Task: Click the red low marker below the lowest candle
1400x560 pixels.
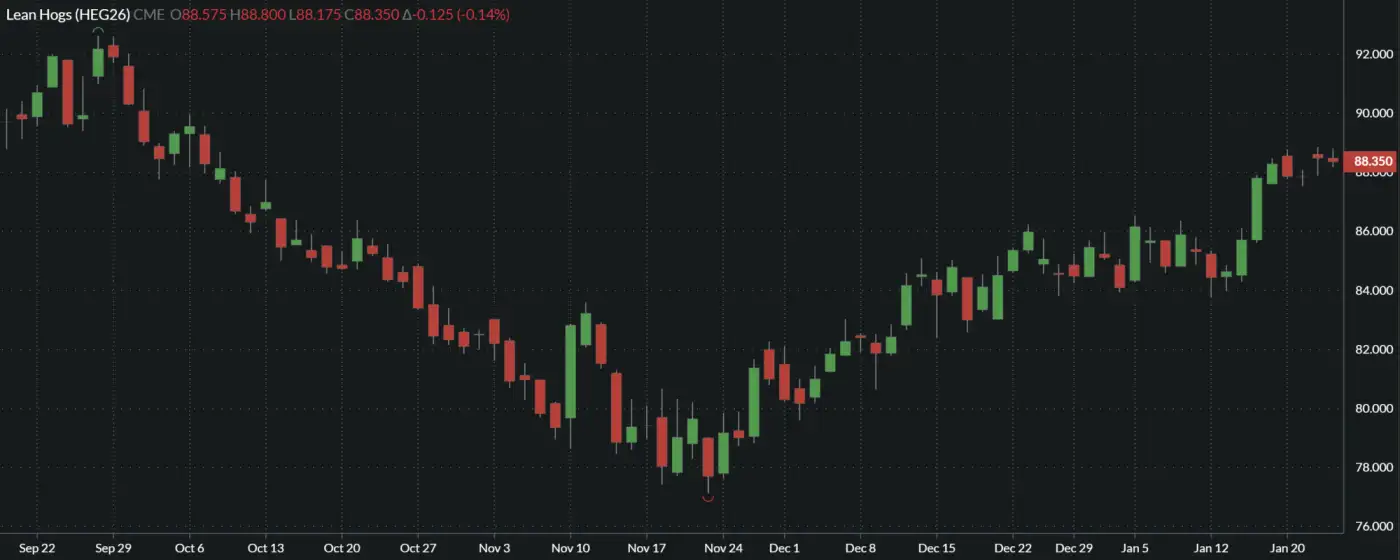Action: click(708, 497)
